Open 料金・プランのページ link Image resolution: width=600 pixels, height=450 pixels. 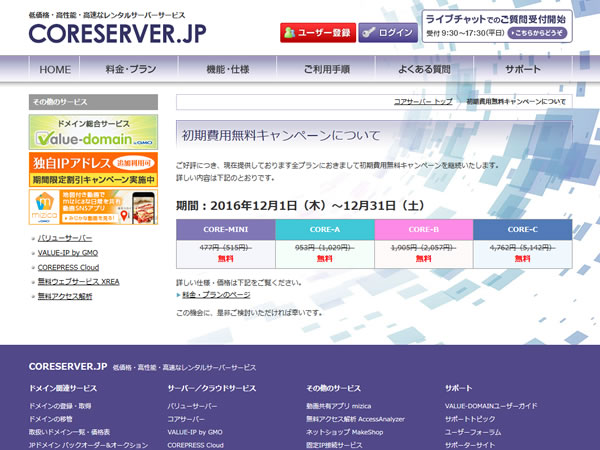(x=216, y=295)
